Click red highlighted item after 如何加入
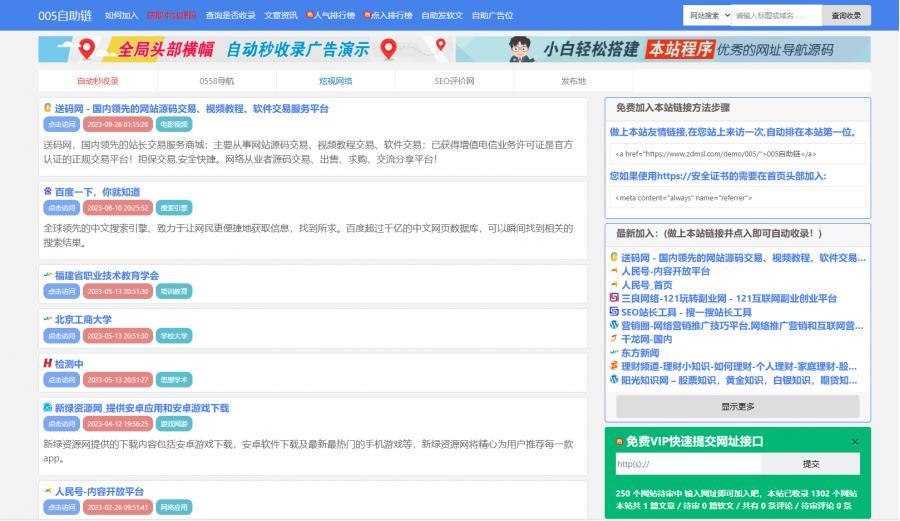 (172, 15)
